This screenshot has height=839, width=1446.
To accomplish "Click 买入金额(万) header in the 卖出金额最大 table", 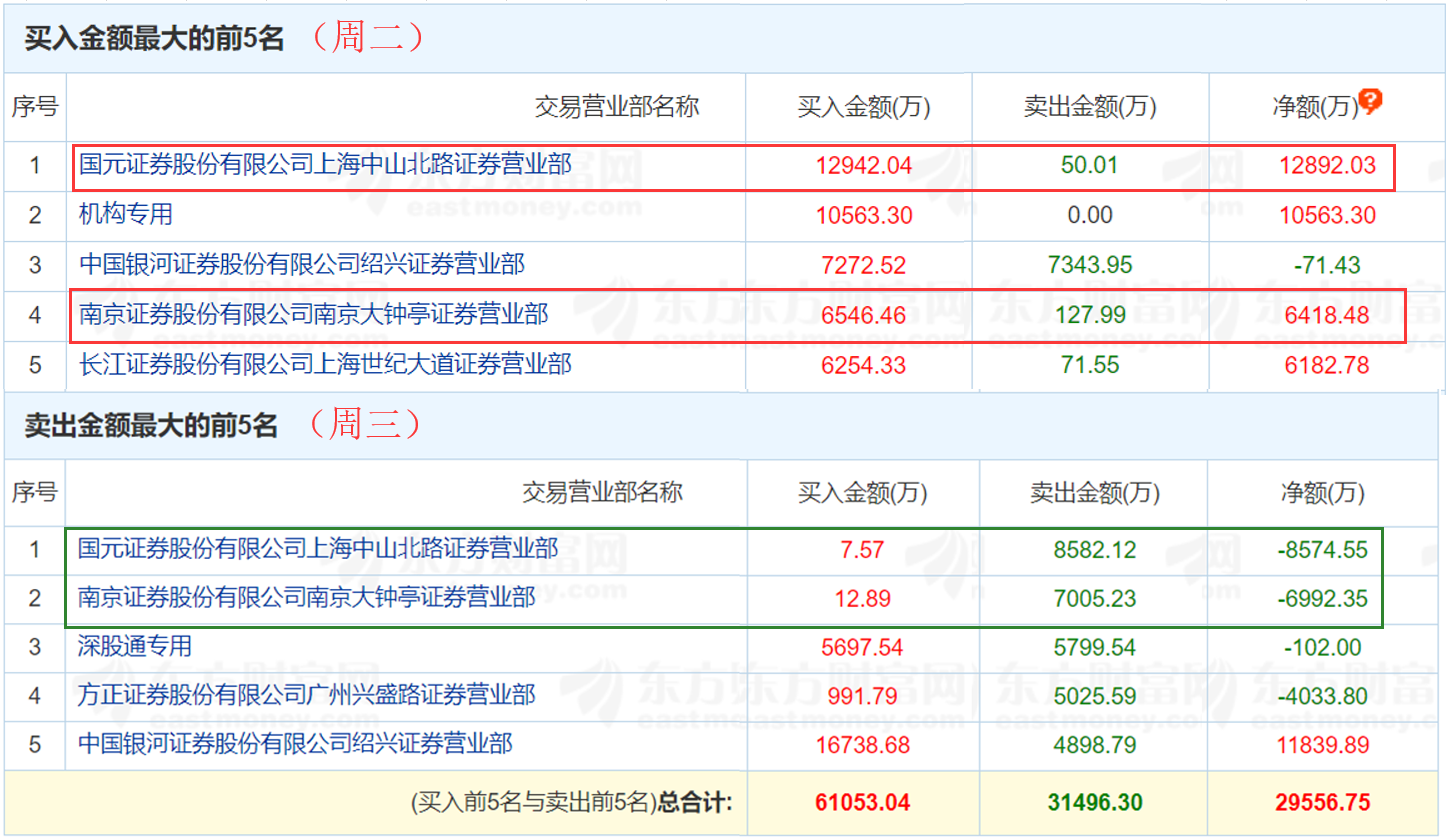I will pos(863,492).
